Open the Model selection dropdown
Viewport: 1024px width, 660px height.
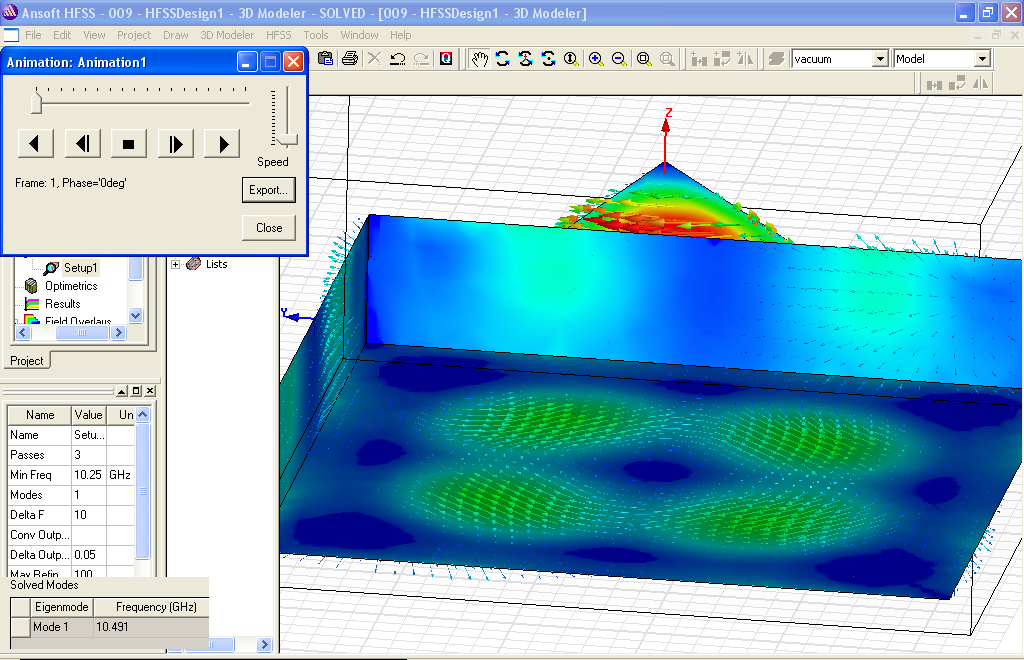pyautogui.click(x=982, y=59)
